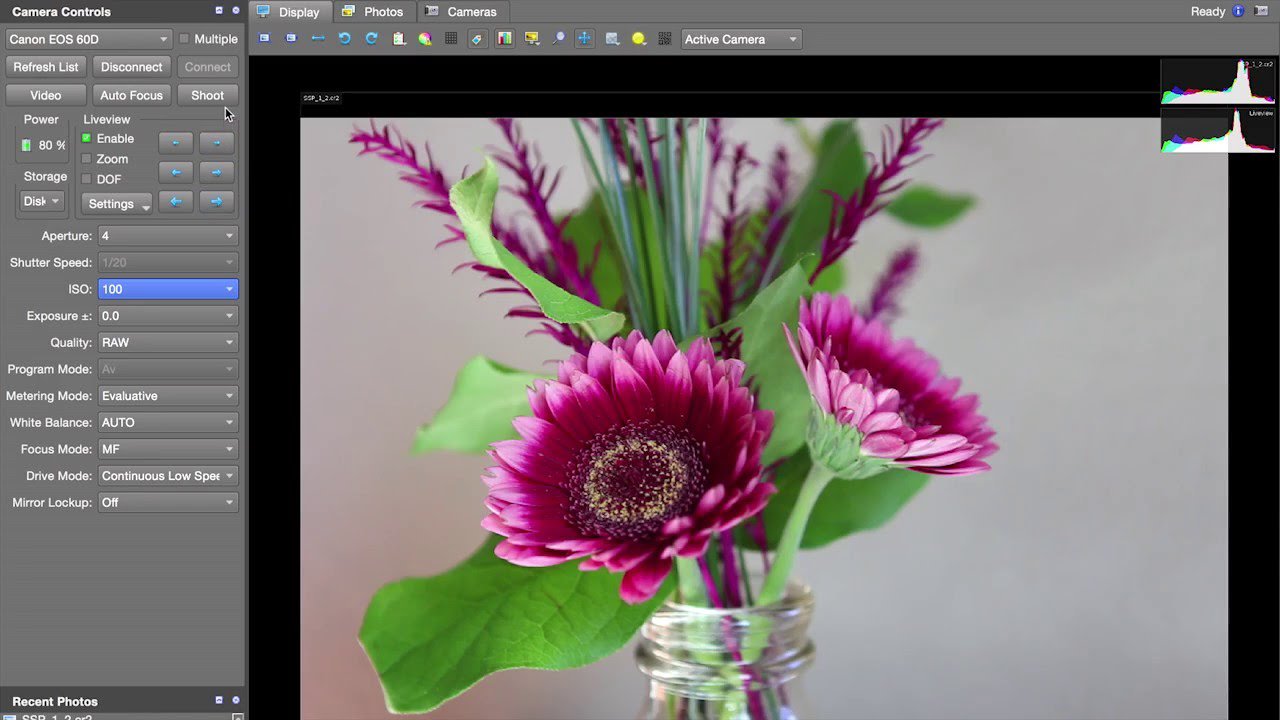Image resolution: width=1280 pixels, height=720 pixels.
Task: Click the color wheel toolbar icon
Action: 425,39
